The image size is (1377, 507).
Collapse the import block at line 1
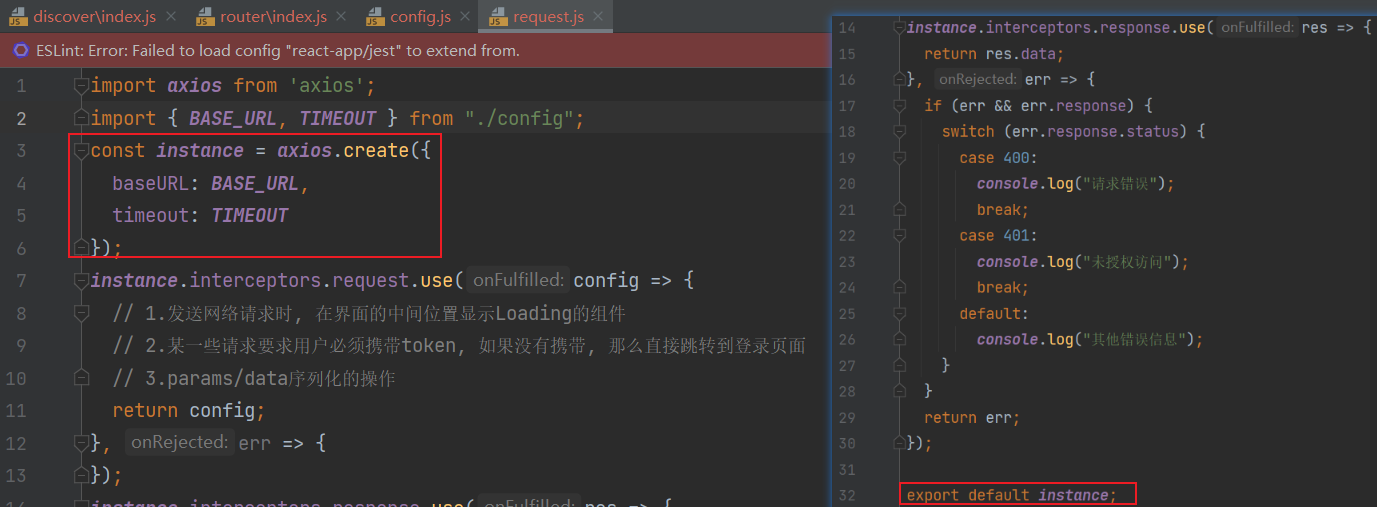point(81,86)
